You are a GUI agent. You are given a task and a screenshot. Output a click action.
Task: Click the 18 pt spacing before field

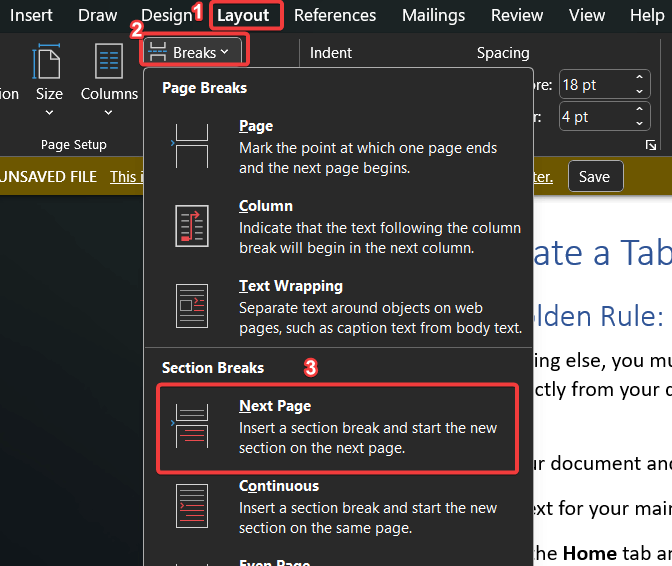pos(592,85)
